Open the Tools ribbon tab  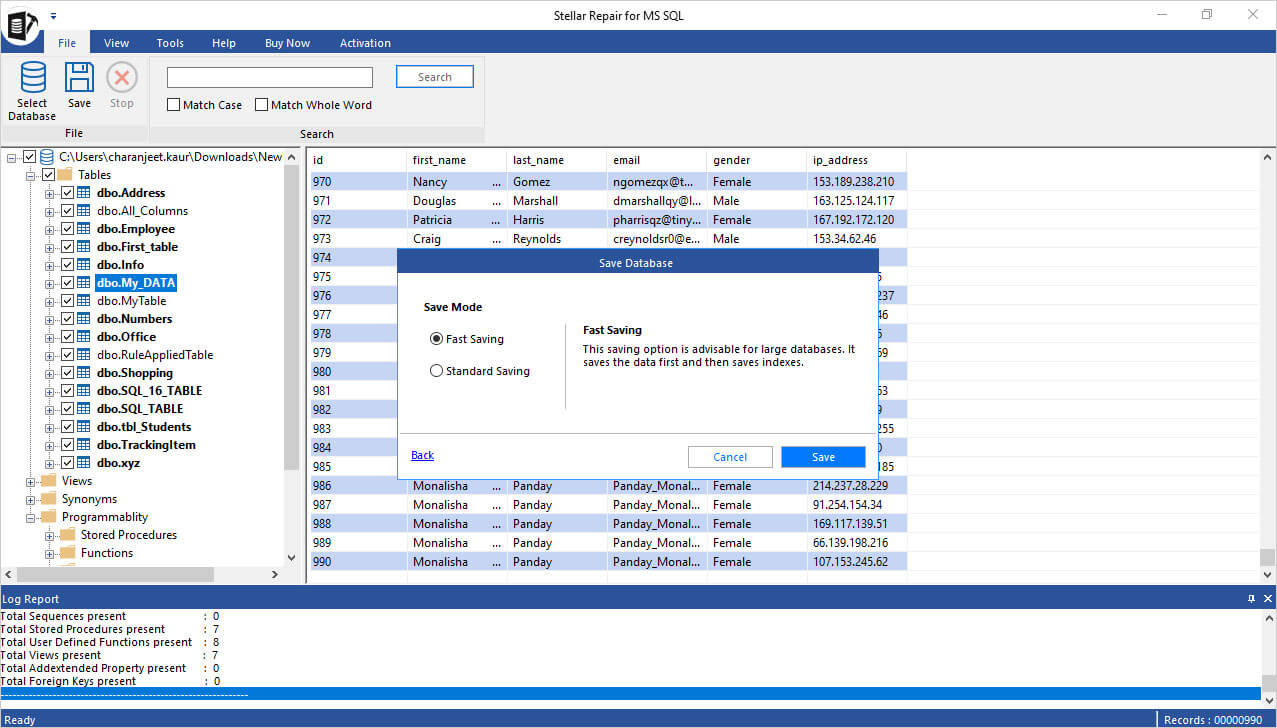point(170,43)
